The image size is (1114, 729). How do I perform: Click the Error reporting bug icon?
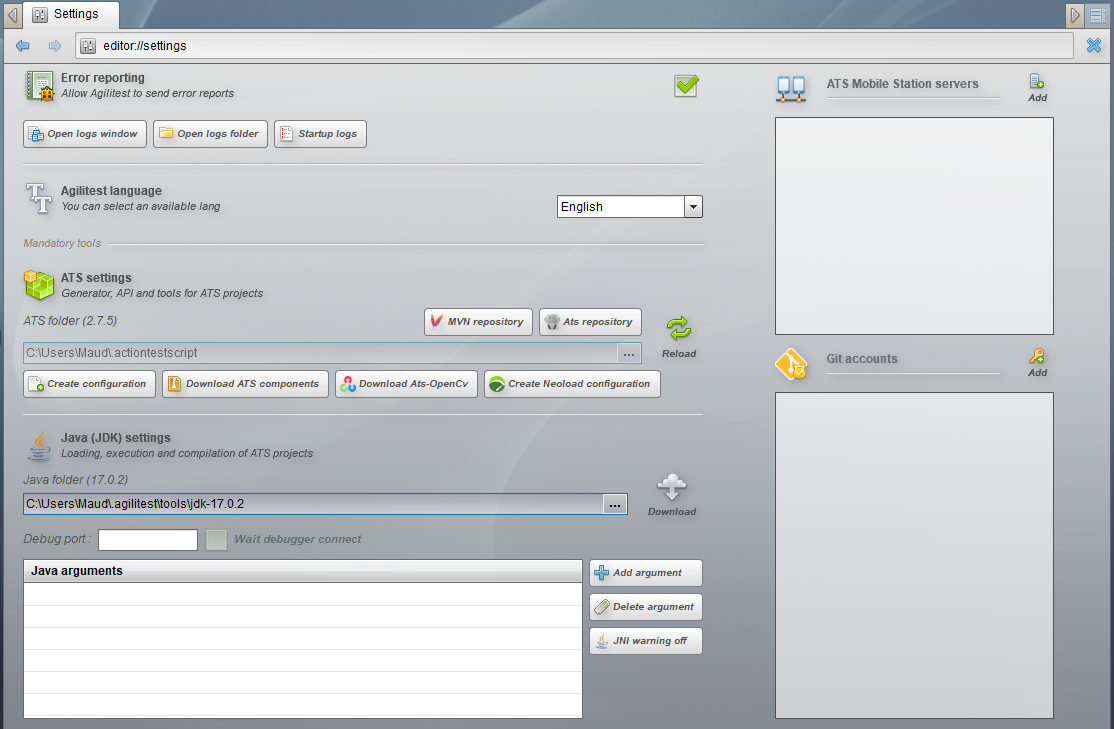coord(40,86)
